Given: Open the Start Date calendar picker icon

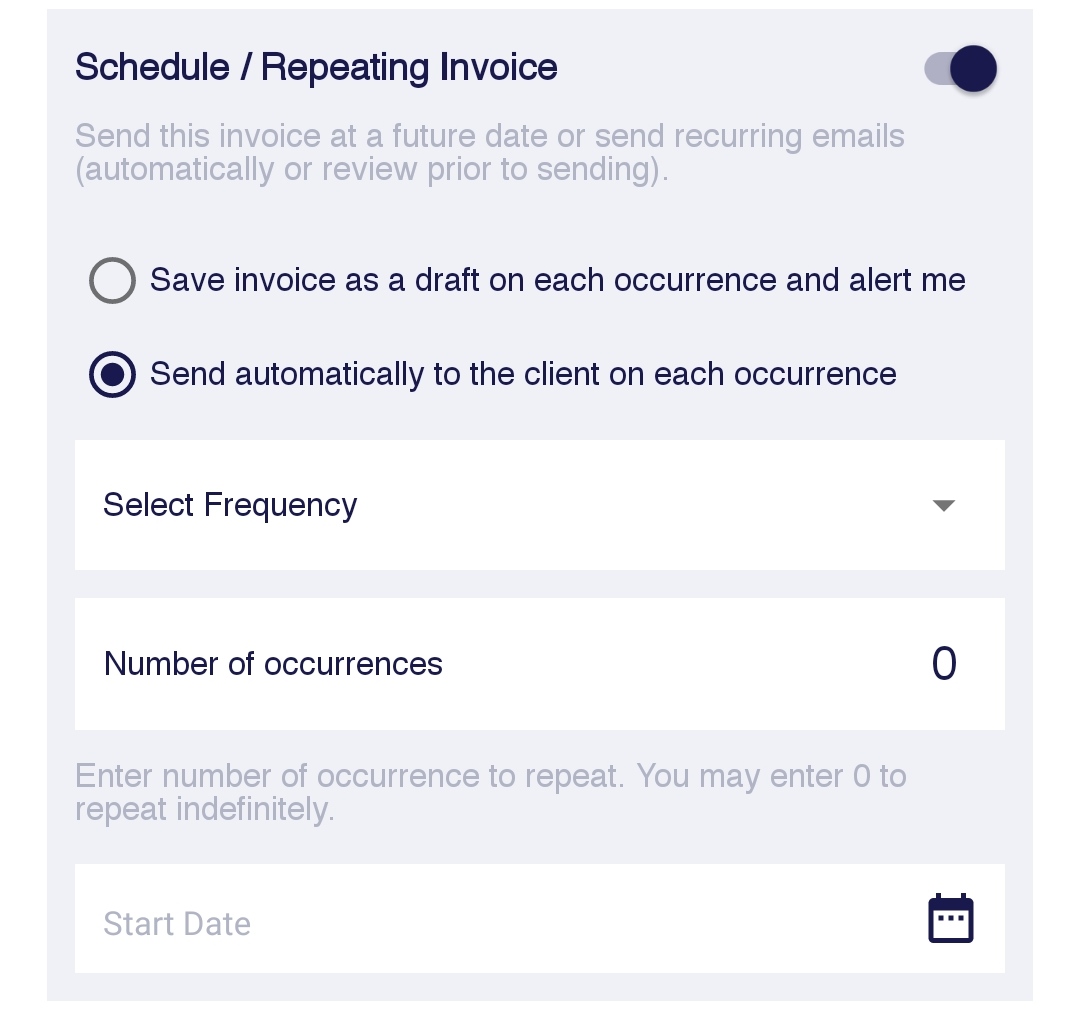Looking at the screenshot, I should [x=950, y=918].
